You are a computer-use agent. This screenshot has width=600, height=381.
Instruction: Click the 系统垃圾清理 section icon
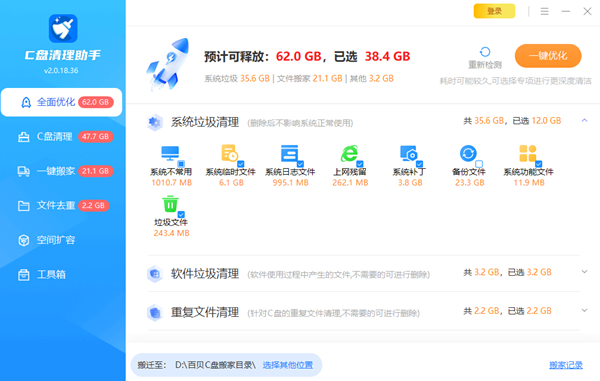click(155, 122)
